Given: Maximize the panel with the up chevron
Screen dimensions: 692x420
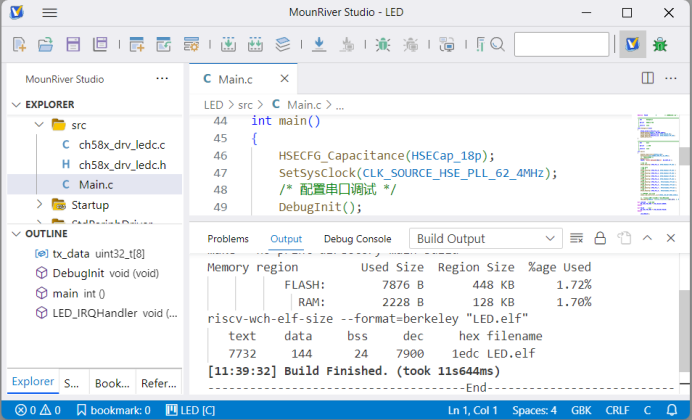Looking at the screenshot, I should point(647,238).
